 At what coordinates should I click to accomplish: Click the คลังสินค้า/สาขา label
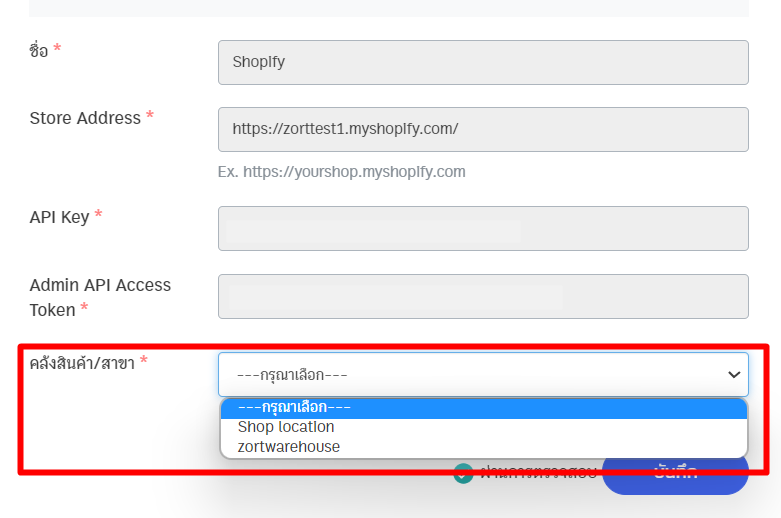point(82,362)
